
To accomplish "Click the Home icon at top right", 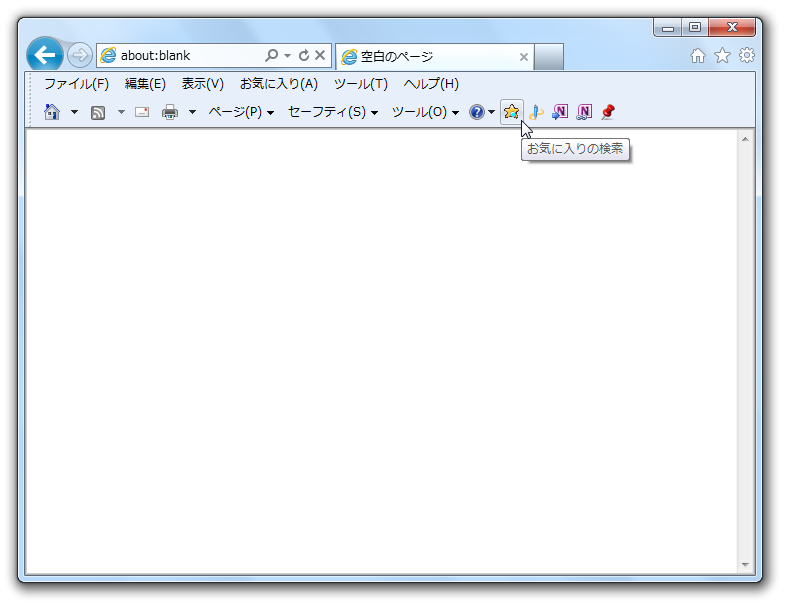I will click(x=698, y=56).
